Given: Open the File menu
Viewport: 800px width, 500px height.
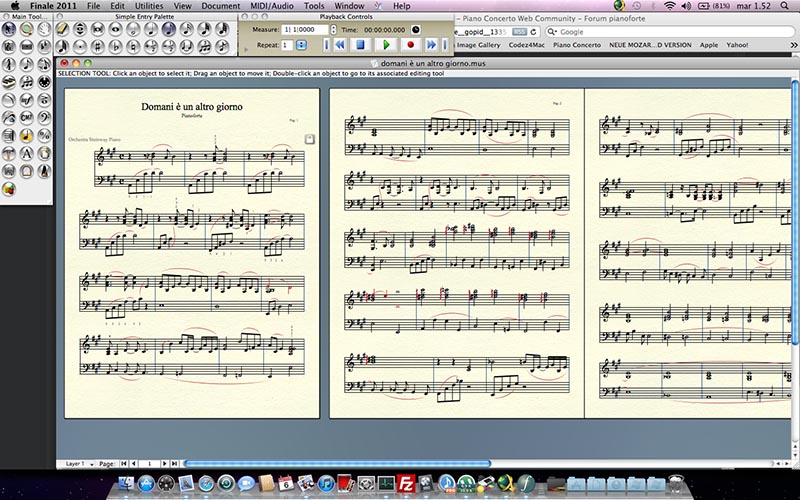Looking at the screenshot, I should 93,6.
